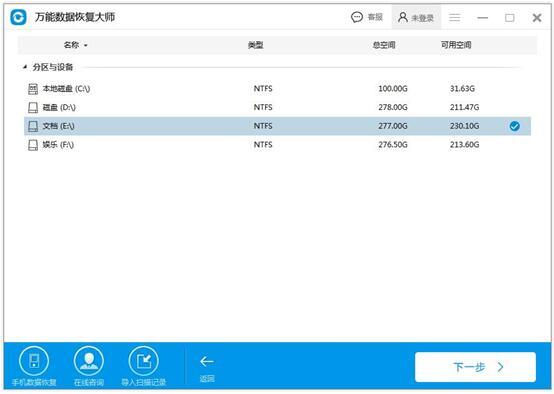554x394 pixels.
Task: Select the 文档 (E:\) partition
Action: 277,126
